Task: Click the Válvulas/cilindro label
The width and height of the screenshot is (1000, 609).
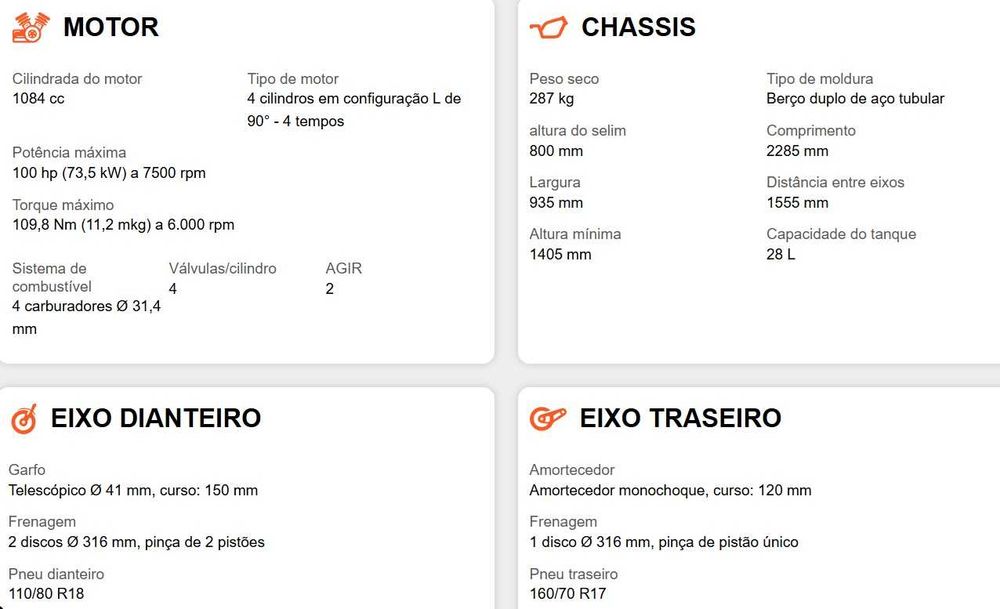Action: [223, 268]
